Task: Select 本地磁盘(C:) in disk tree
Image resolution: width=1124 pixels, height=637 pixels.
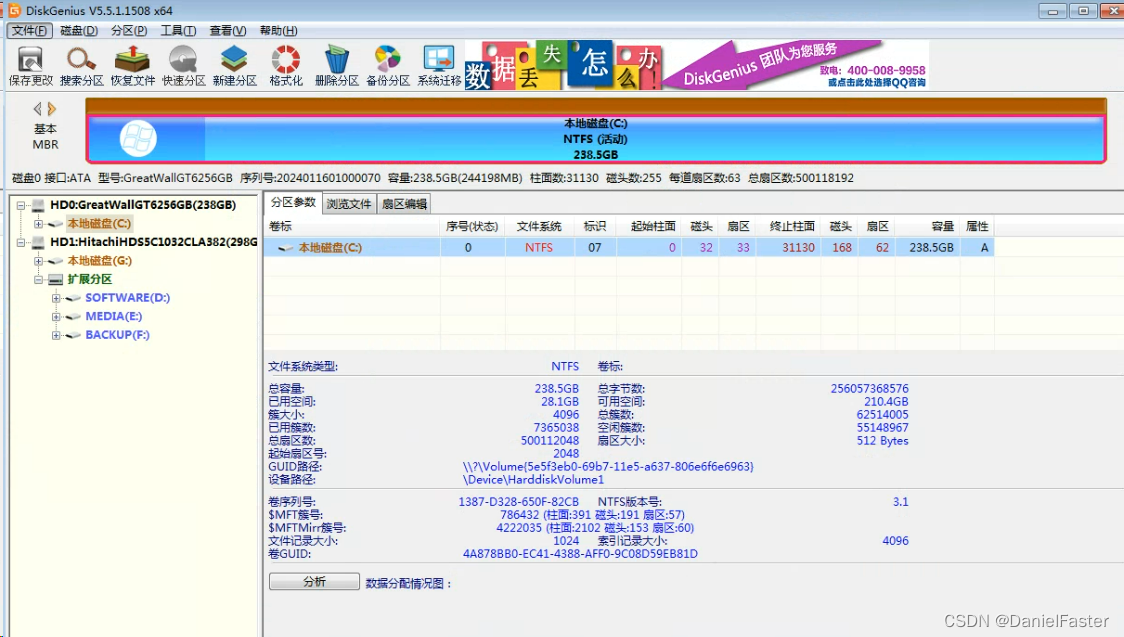Action: (99, 224)
